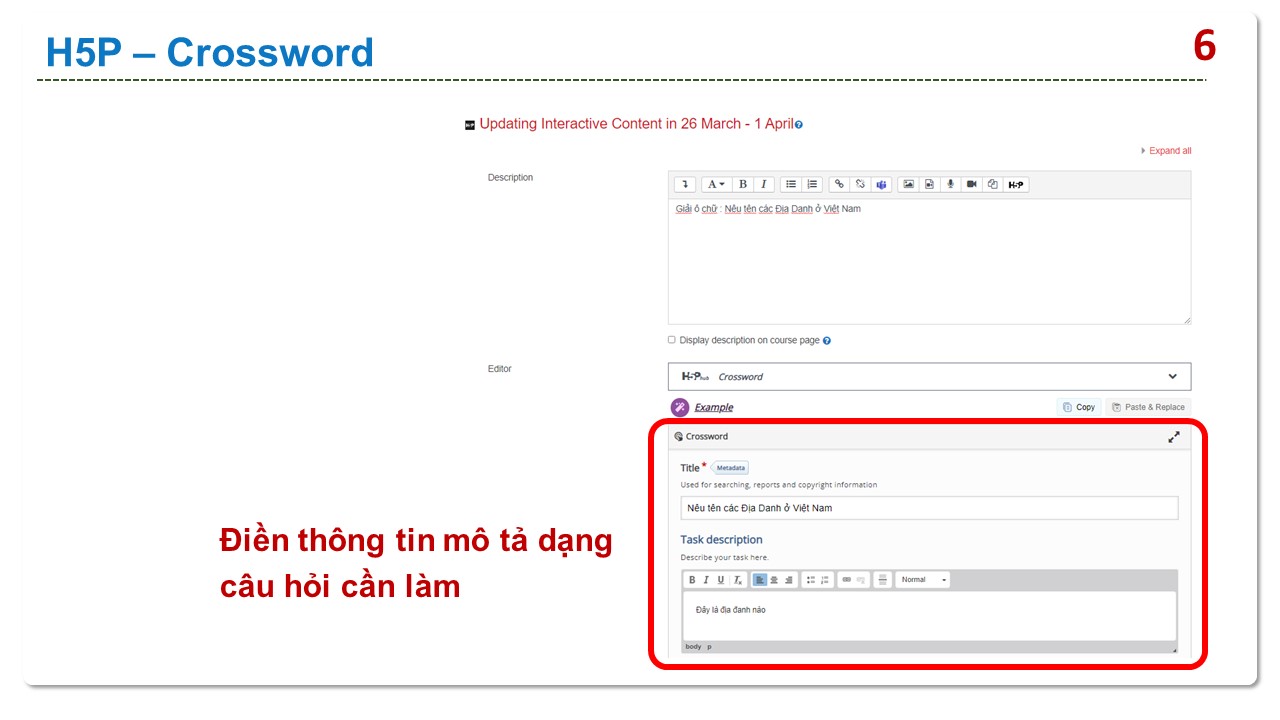Click the Metadata tag next to Title

click(730, 468)
